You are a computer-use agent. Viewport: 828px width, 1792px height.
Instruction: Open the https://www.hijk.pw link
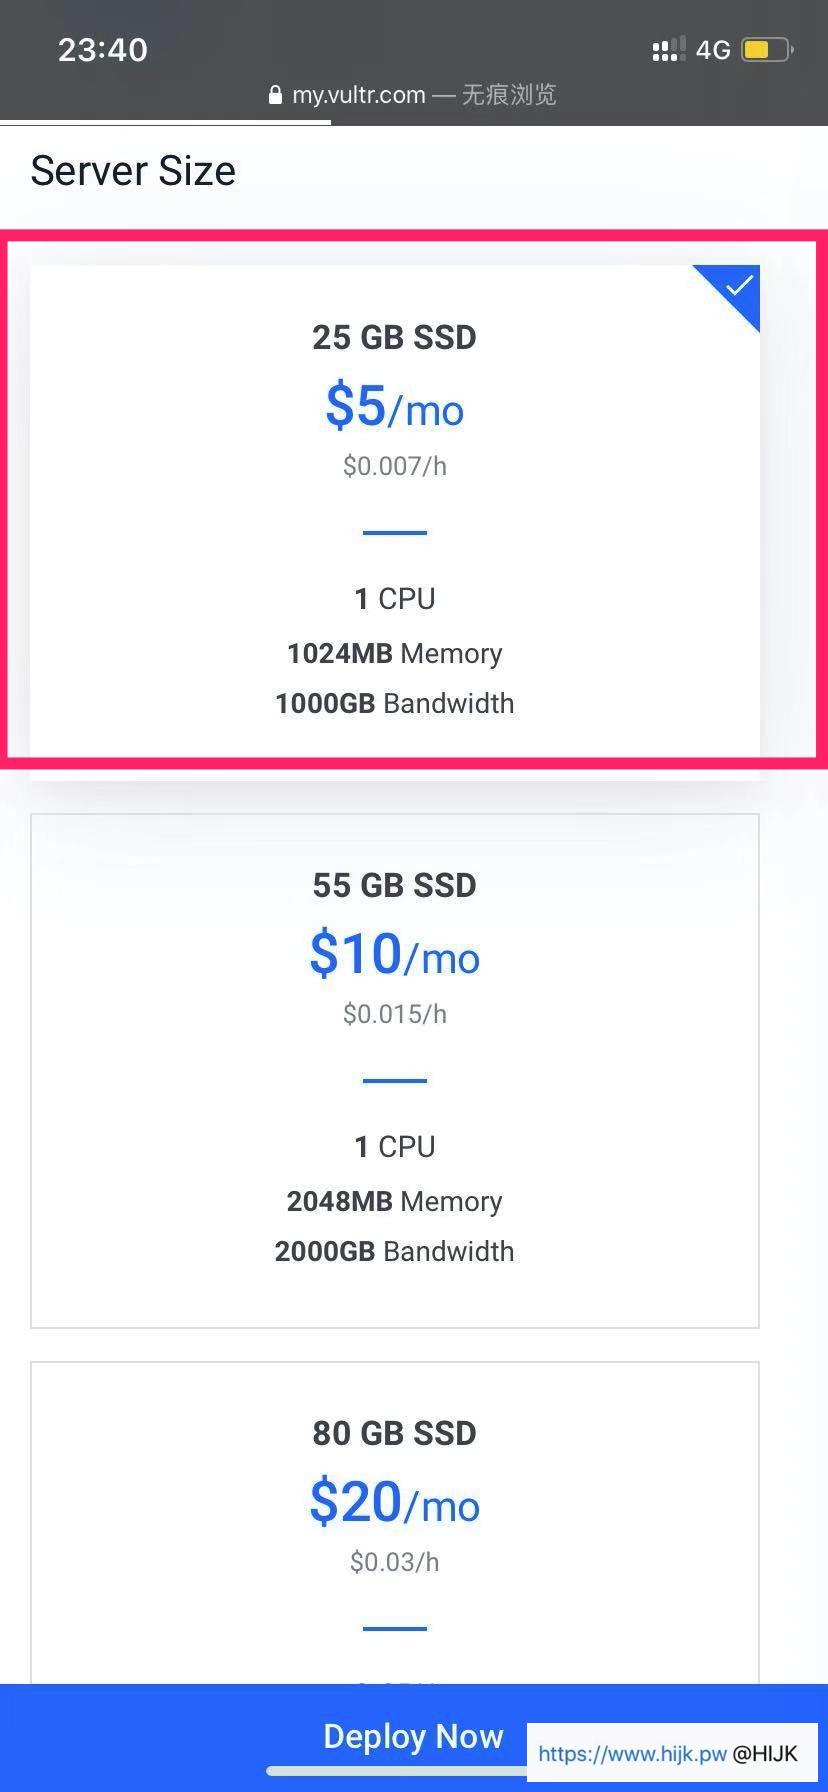tap(632, 1753)
